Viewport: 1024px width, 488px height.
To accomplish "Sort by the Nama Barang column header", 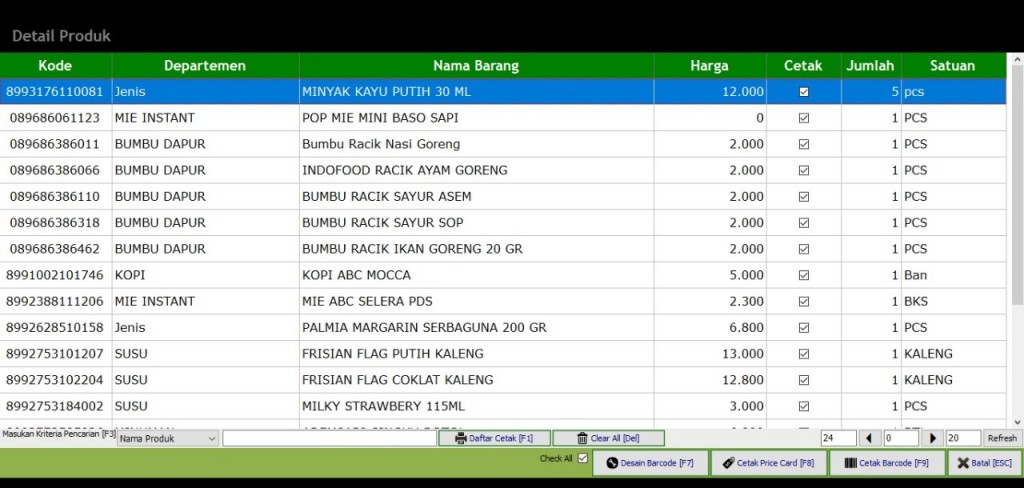I will click(x=476, y=65).
